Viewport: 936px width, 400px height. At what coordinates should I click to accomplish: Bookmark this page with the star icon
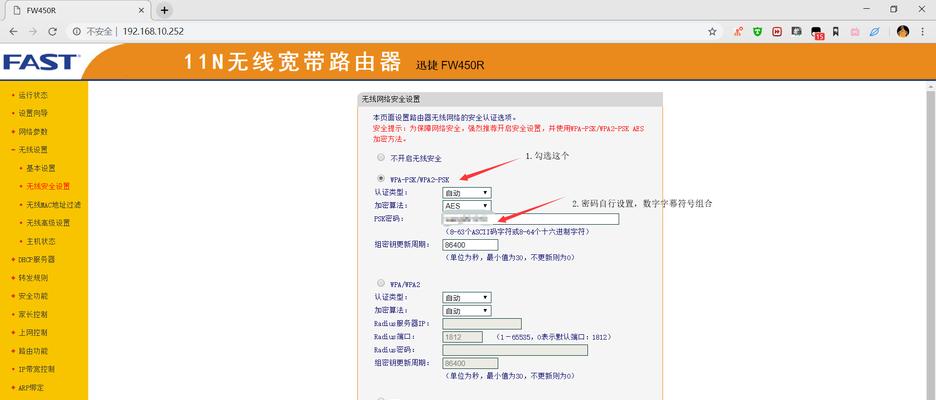click(712, 32)
